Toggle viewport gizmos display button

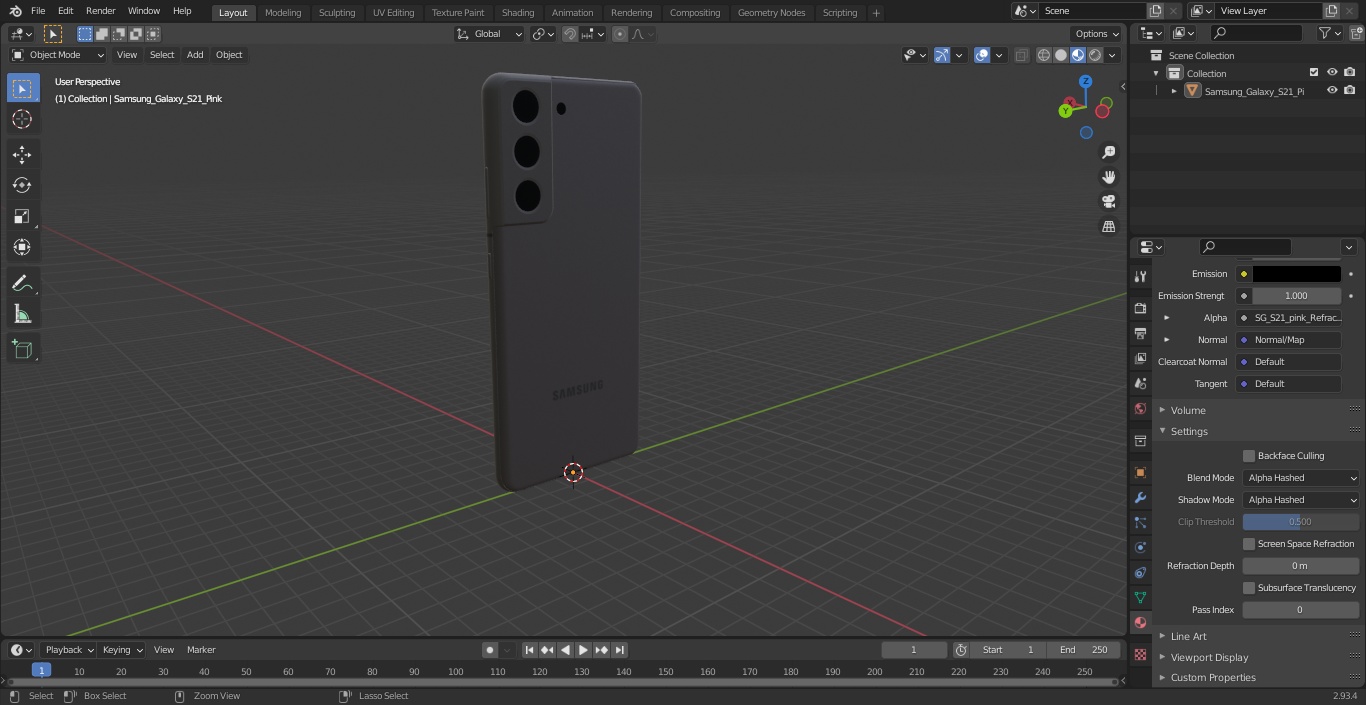pyautogui.click(x=942, y=55)
